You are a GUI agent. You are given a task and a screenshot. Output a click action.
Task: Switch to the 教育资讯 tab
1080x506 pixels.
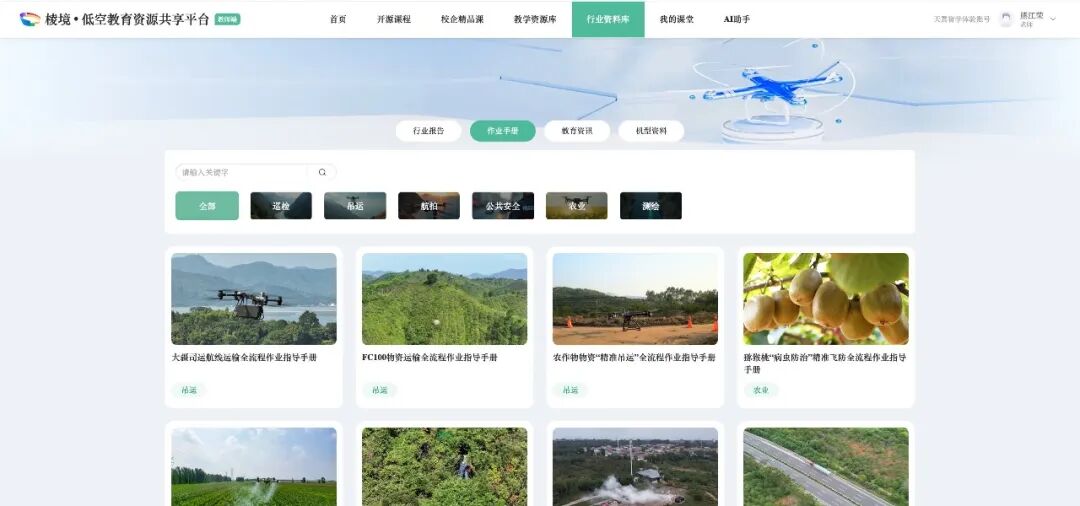577,131
